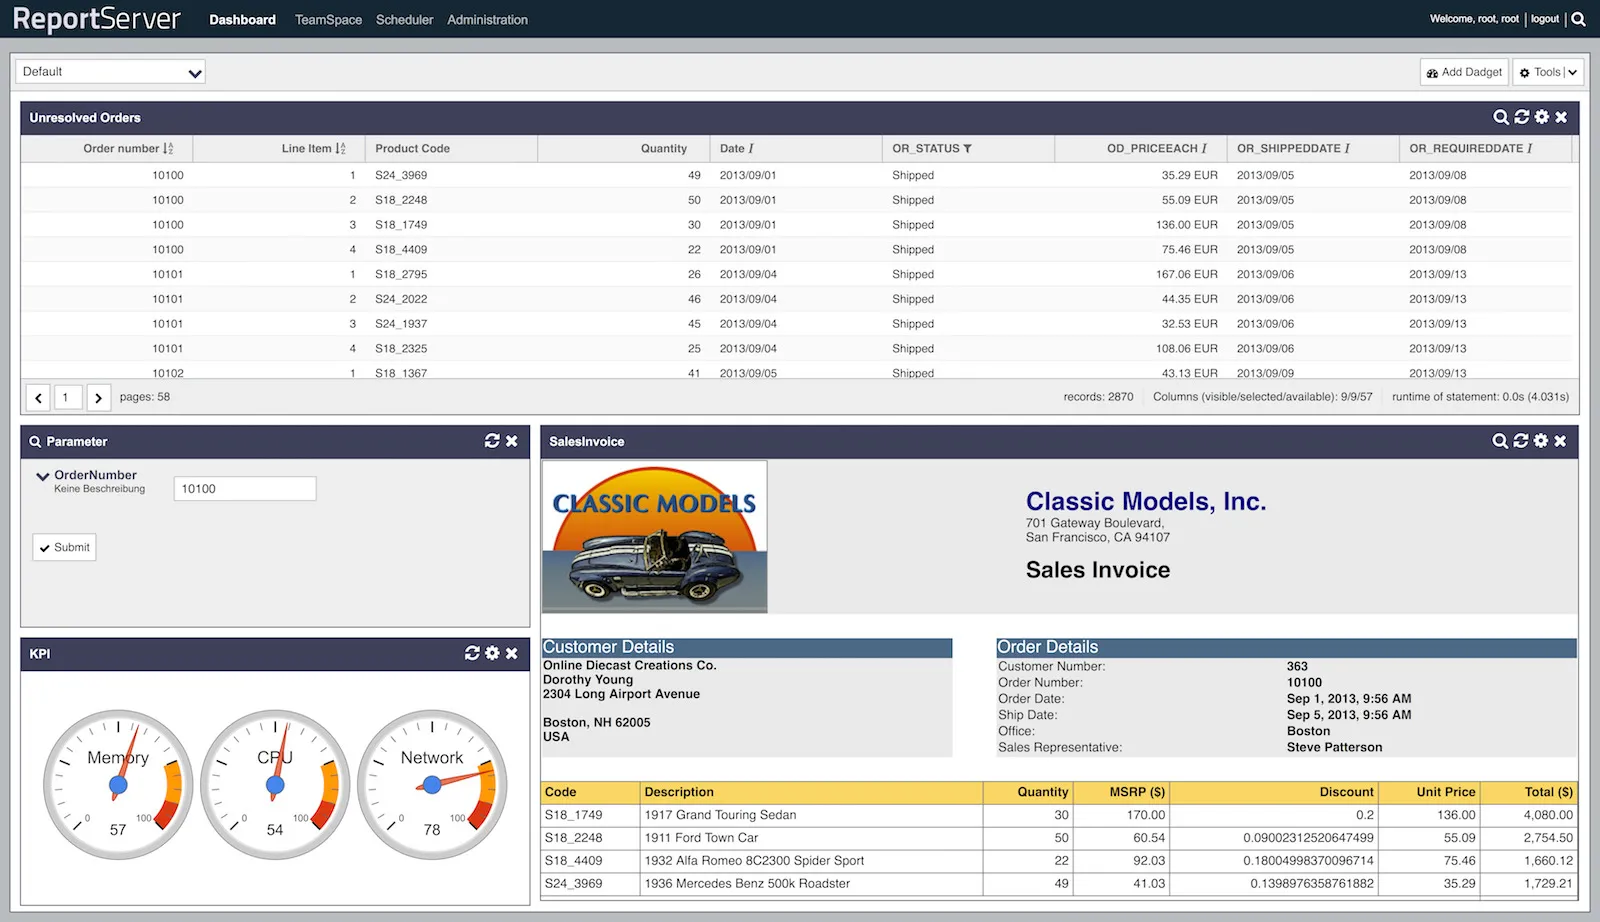Open the SalesInvoice search magnifier

[x=1500, y=440]
